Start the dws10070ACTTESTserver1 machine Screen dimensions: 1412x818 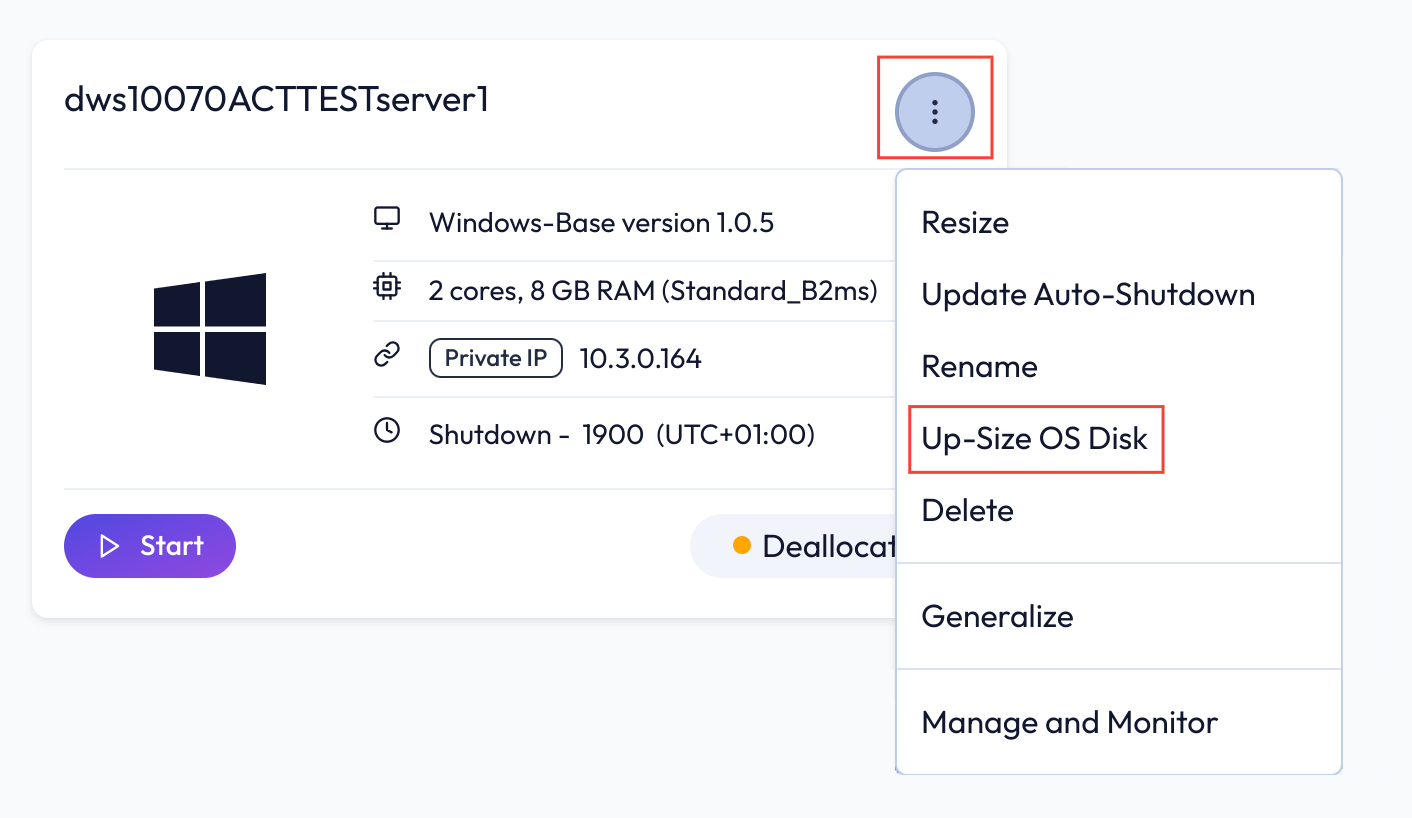coord(150,546)
